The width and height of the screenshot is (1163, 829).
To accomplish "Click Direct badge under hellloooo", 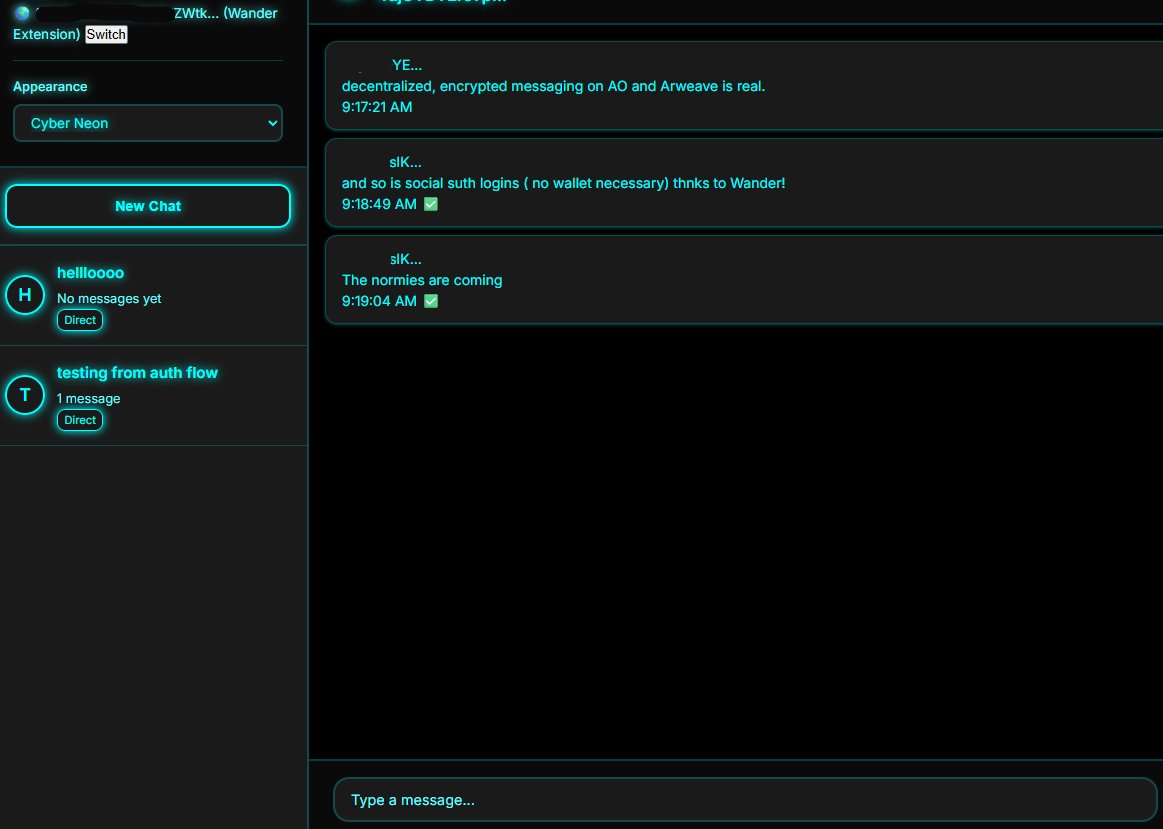I will pos(80,320).
